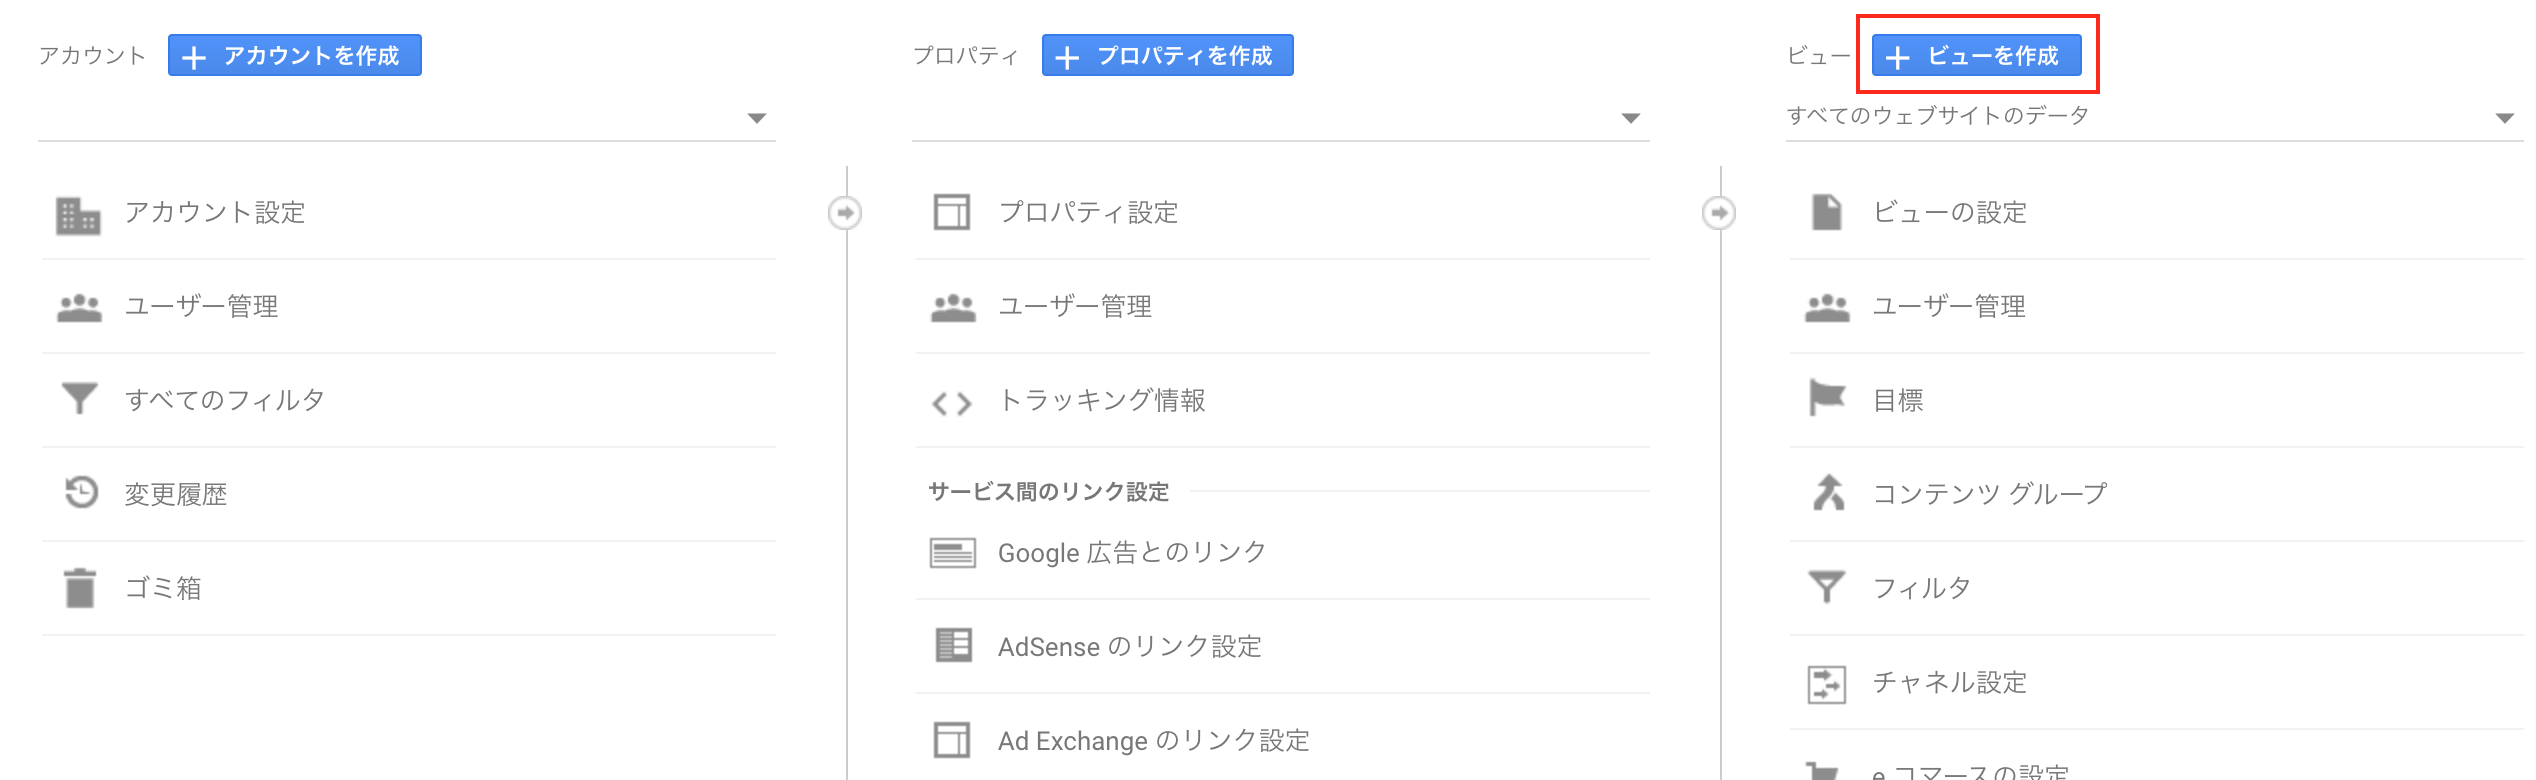Click the AdSense のリンク設定 icon
Image resolution: width=2536 pixels, height=780 pixels.
coord(953,645)
